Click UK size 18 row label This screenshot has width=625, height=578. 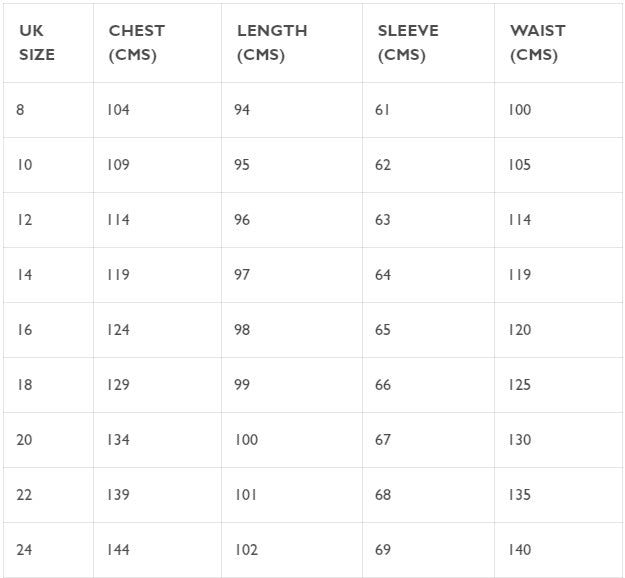pyautogui.click(x=24, y=385)
